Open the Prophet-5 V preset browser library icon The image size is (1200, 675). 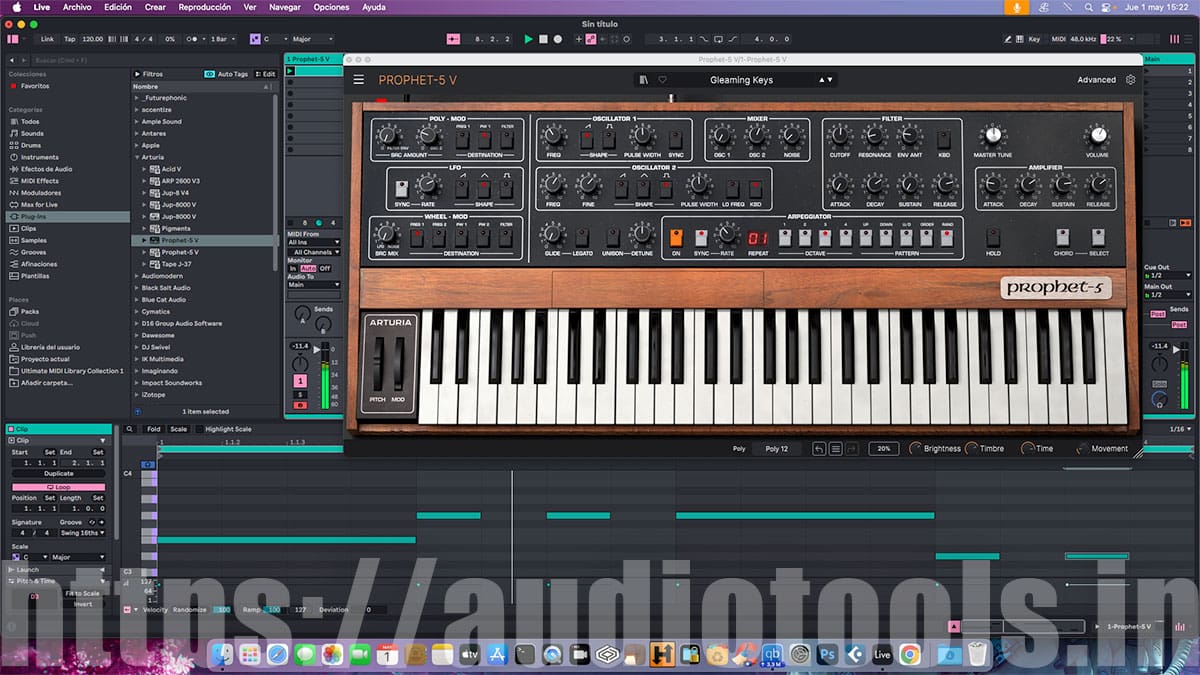[645, 80]
